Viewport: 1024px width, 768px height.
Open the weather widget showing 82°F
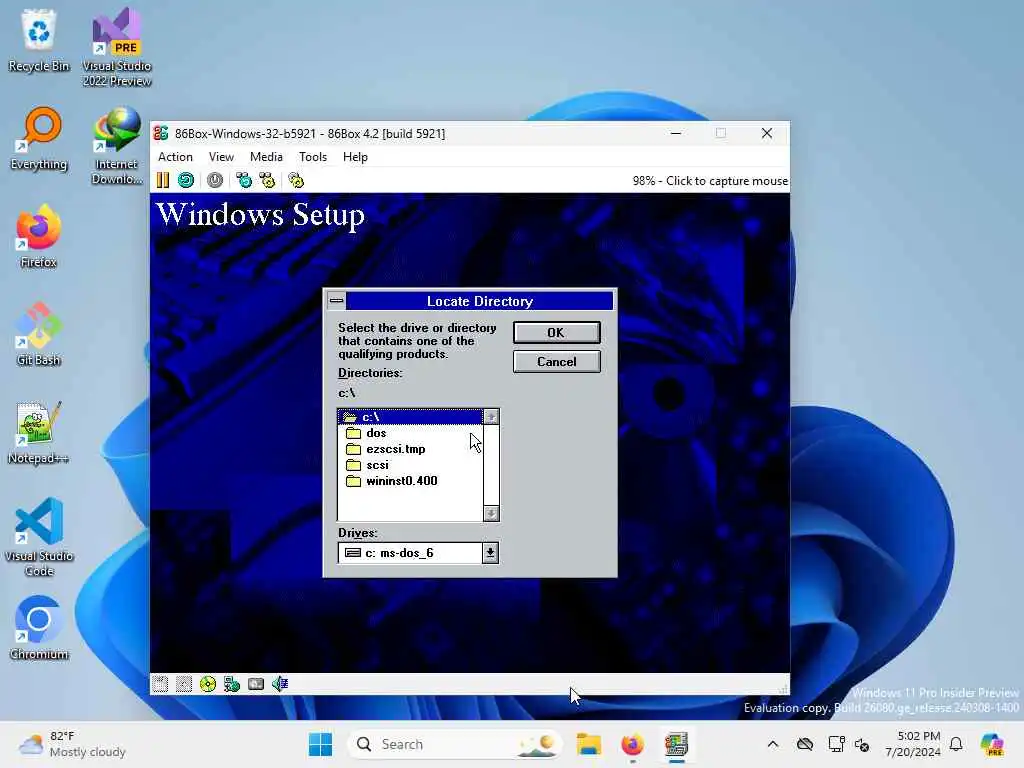pyautogui.click(x=72, y=744)
